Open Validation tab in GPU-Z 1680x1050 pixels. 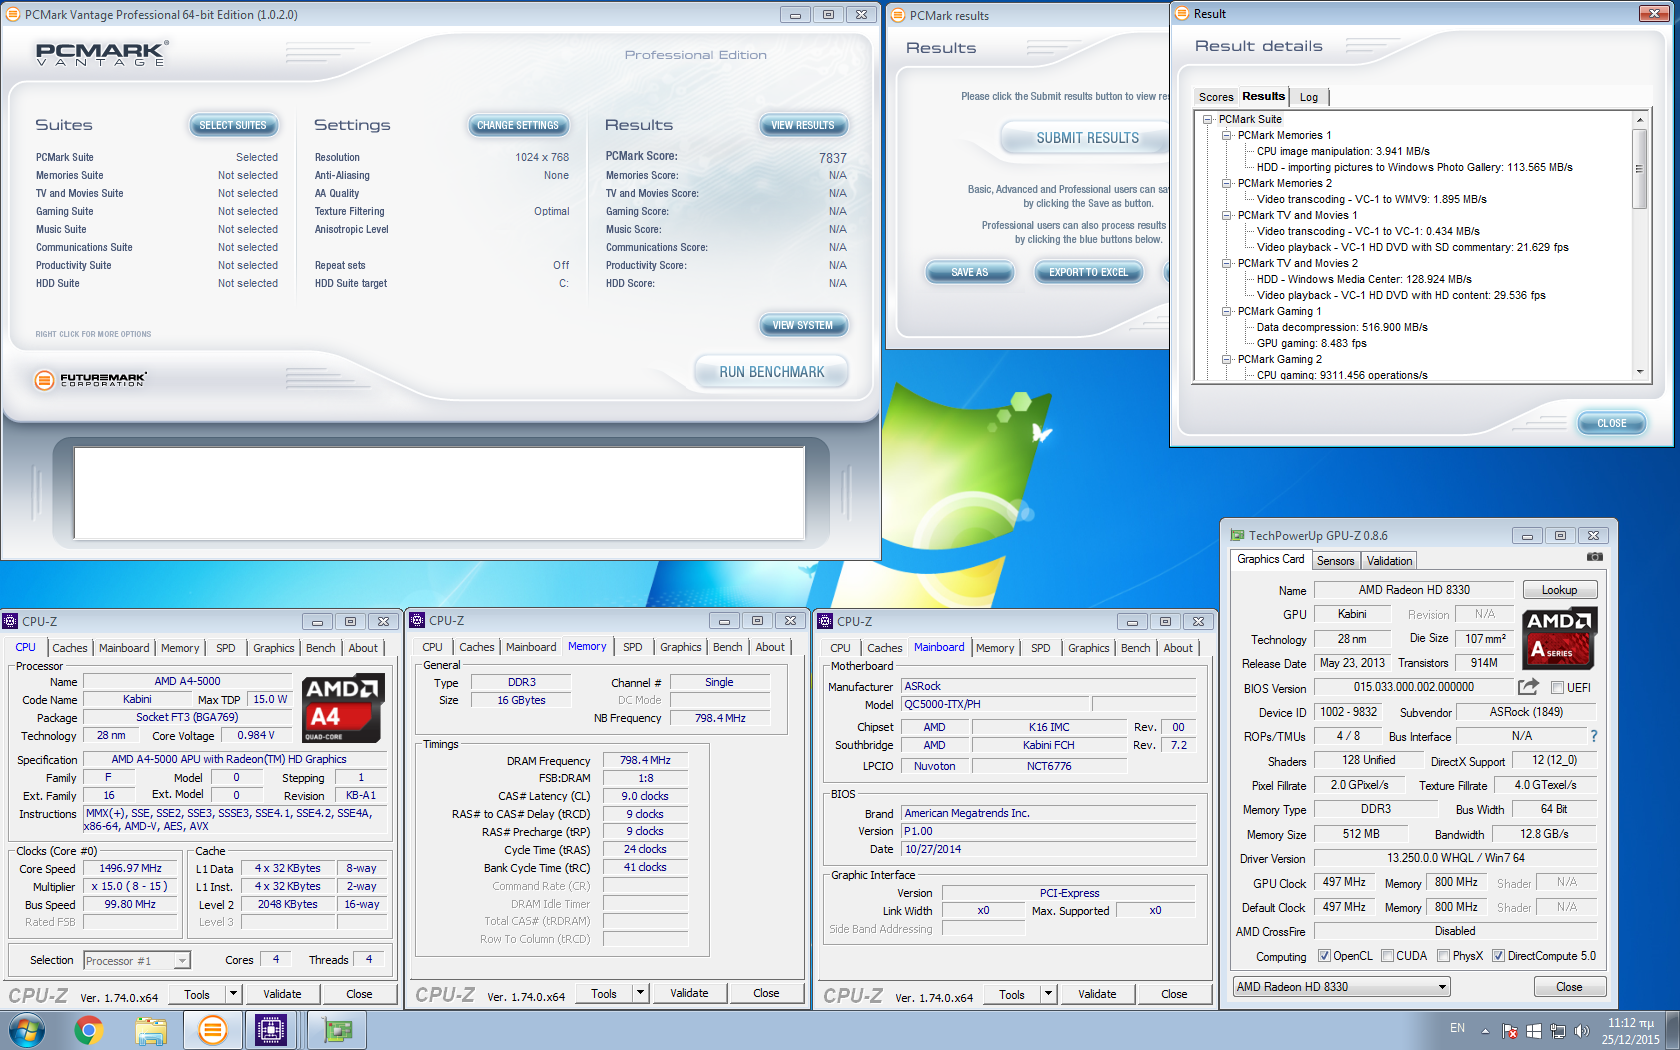tap(1390, 561)
